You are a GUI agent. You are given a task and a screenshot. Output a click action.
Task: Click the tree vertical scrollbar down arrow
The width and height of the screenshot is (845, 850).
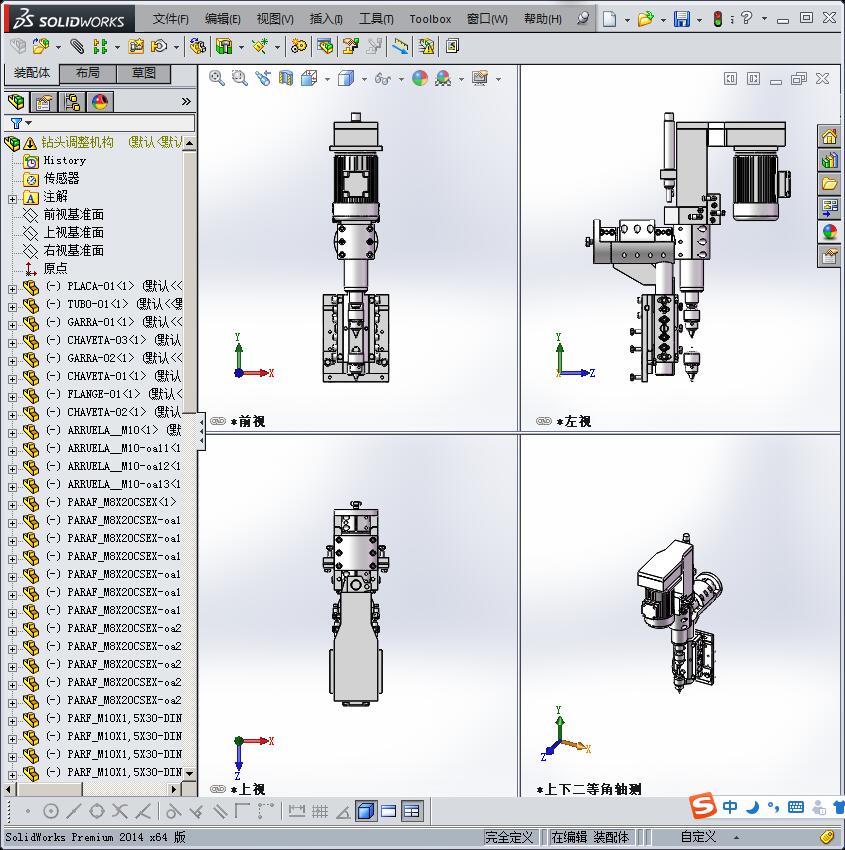[x=189, y=773]
